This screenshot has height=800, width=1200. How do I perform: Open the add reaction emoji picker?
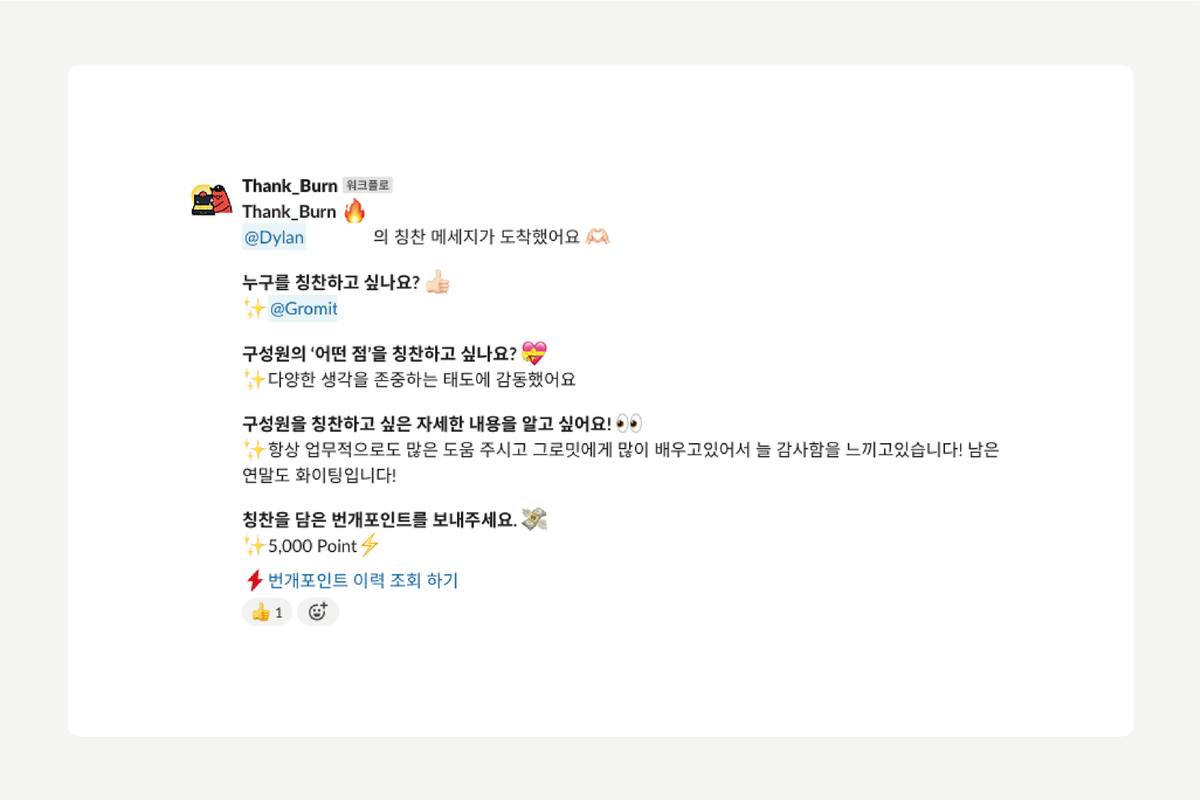click(x=318, y=612)
